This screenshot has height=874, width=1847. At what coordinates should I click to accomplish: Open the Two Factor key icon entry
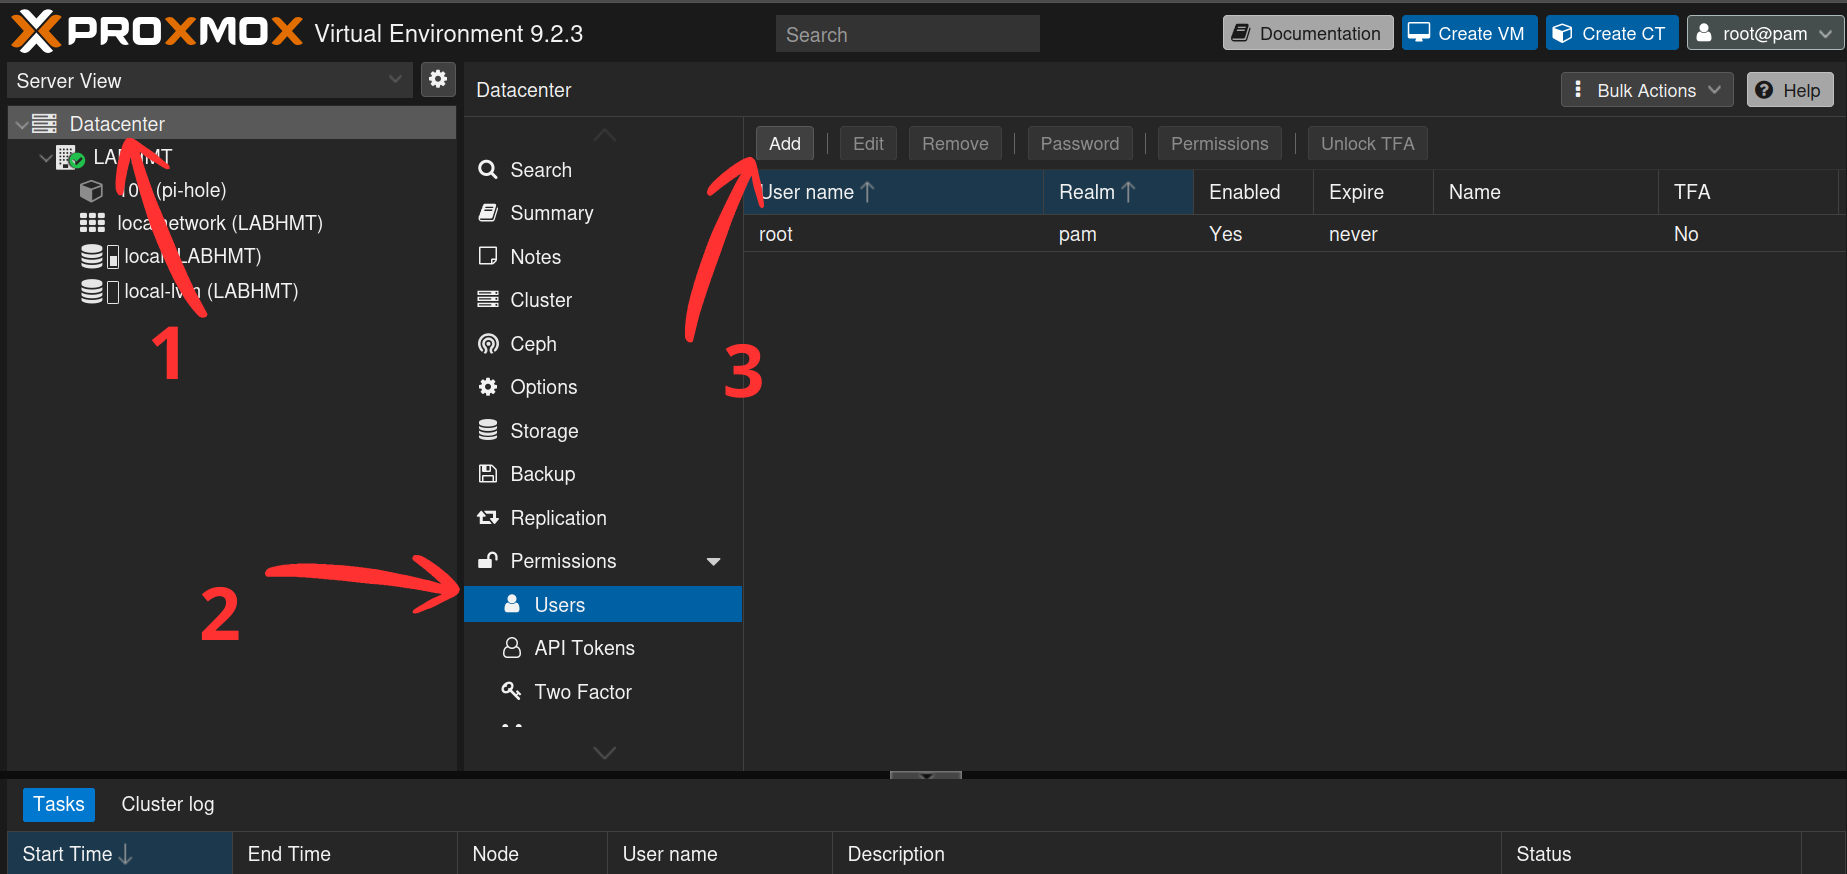click(x=511, y=691)
